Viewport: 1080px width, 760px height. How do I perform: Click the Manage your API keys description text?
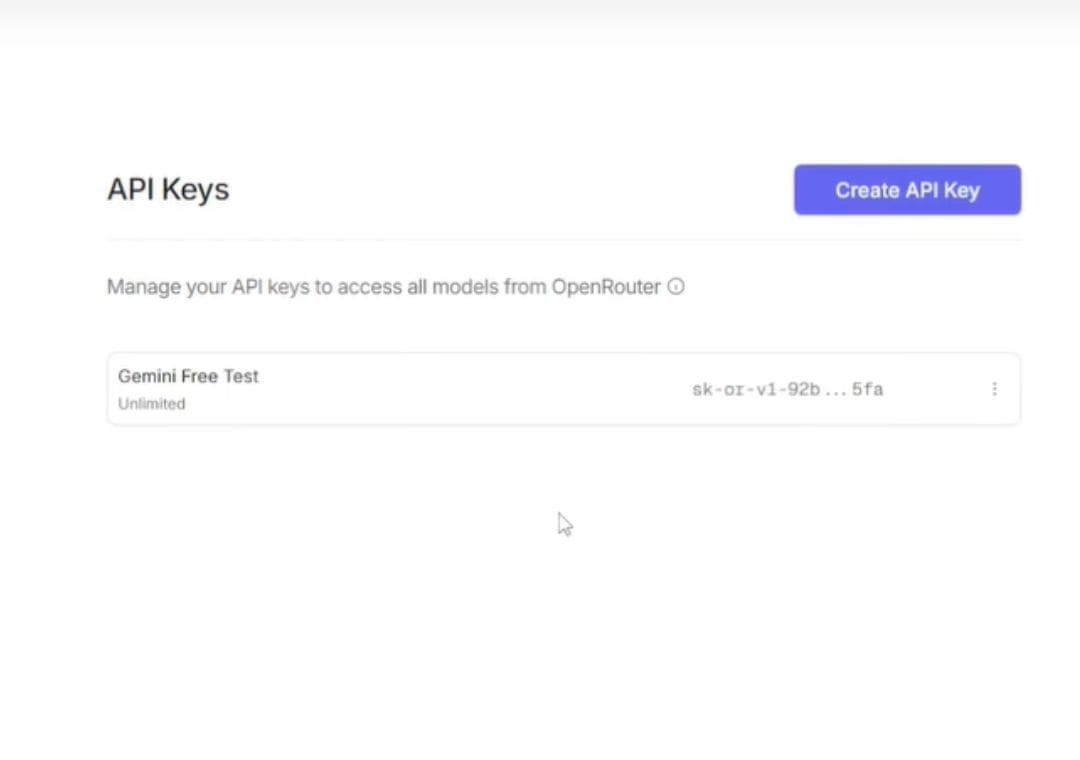384,287
